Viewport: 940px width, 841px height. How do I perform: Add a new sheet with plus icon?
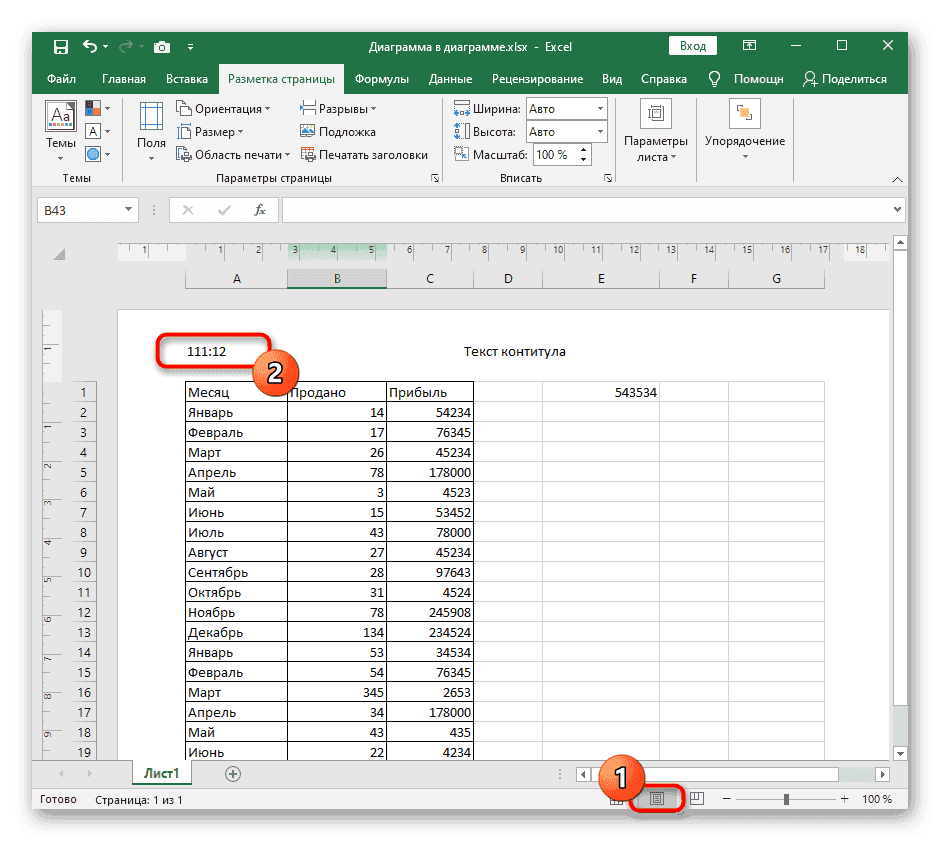[x=233, y=773]
